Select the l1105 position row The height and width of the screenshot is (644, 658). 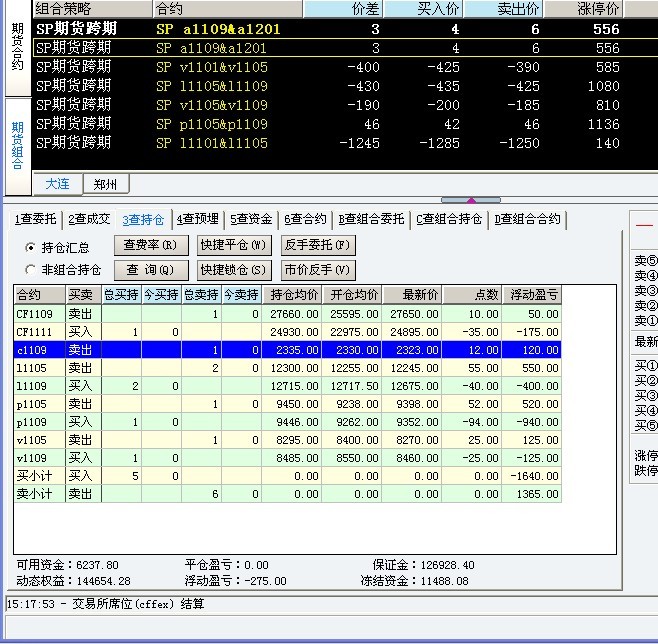(x=287, y=368)
